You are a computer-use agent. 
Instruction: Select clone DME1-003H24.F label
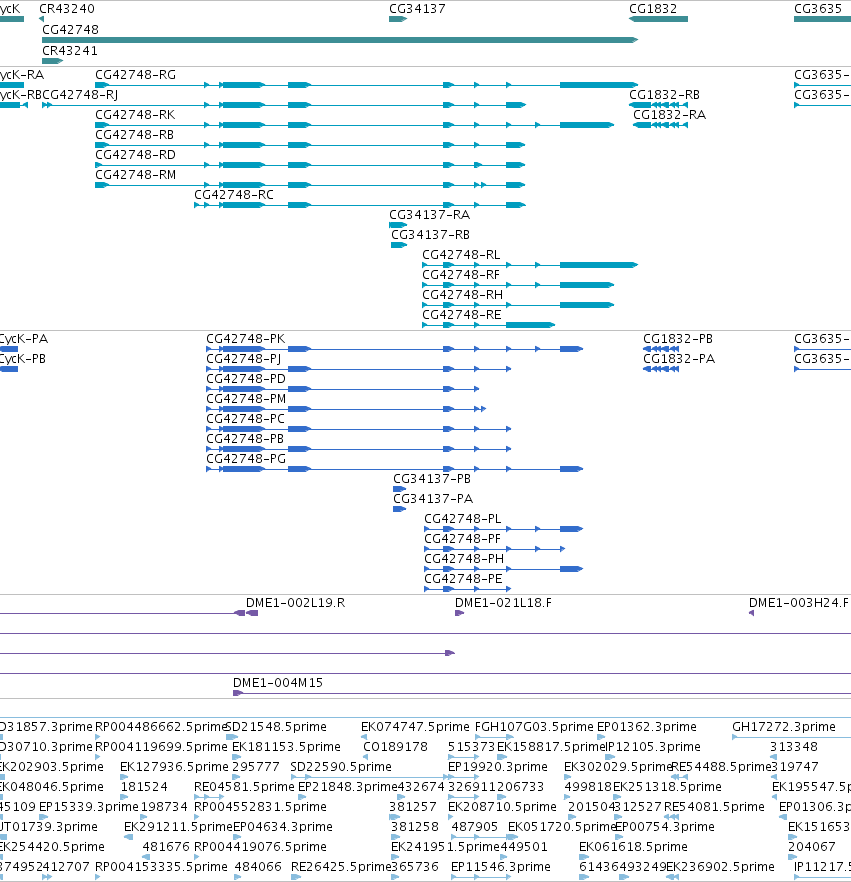point(798,603)
